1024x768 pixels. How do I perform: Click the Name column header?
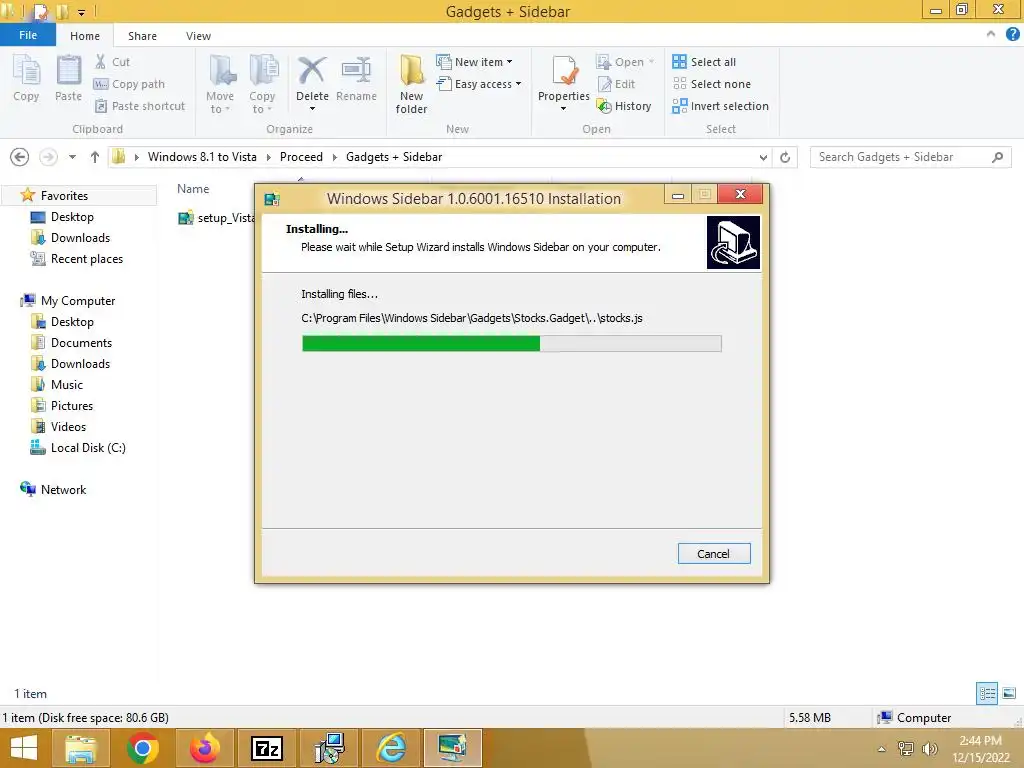[193, 189]
